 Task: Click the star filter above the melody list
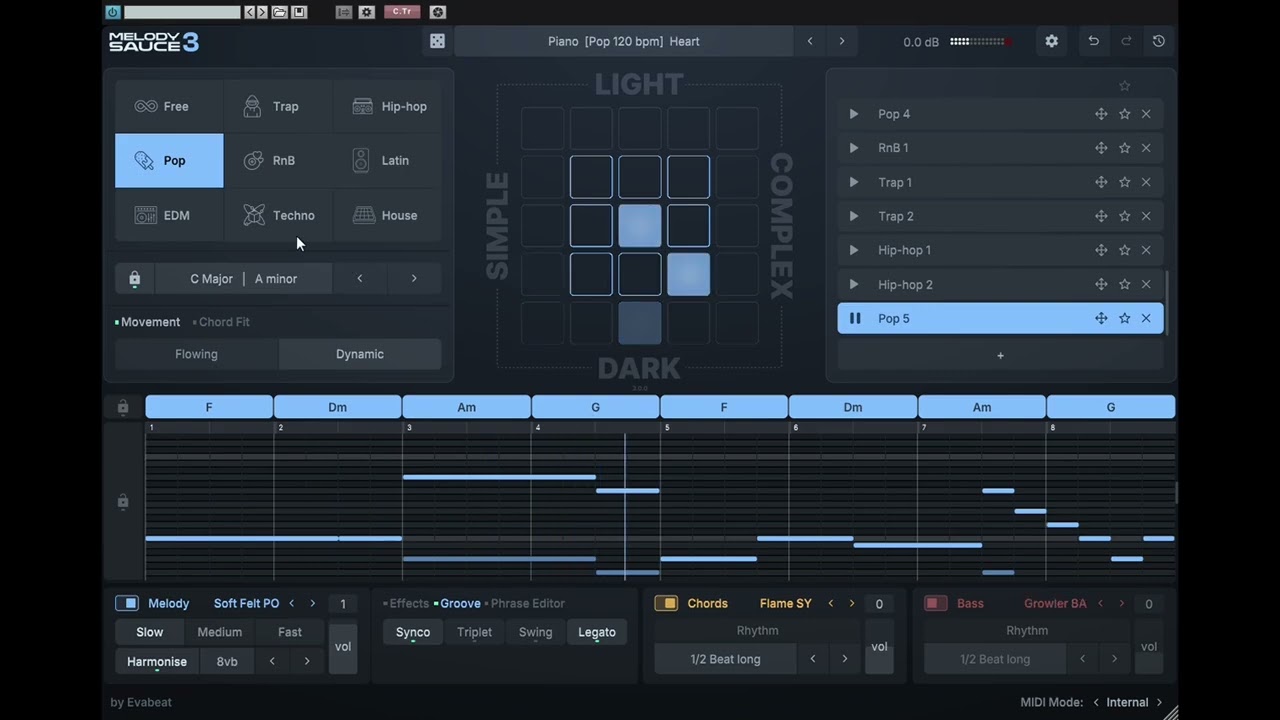point(1124,86)
